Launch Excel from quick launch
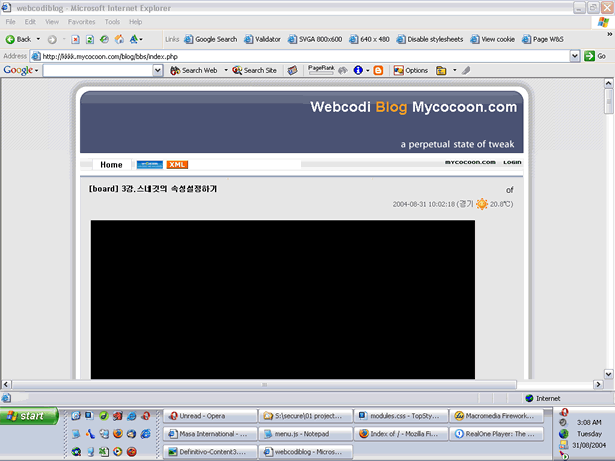The height and width of the screenshot is (461, 615). tap(104, 452)
